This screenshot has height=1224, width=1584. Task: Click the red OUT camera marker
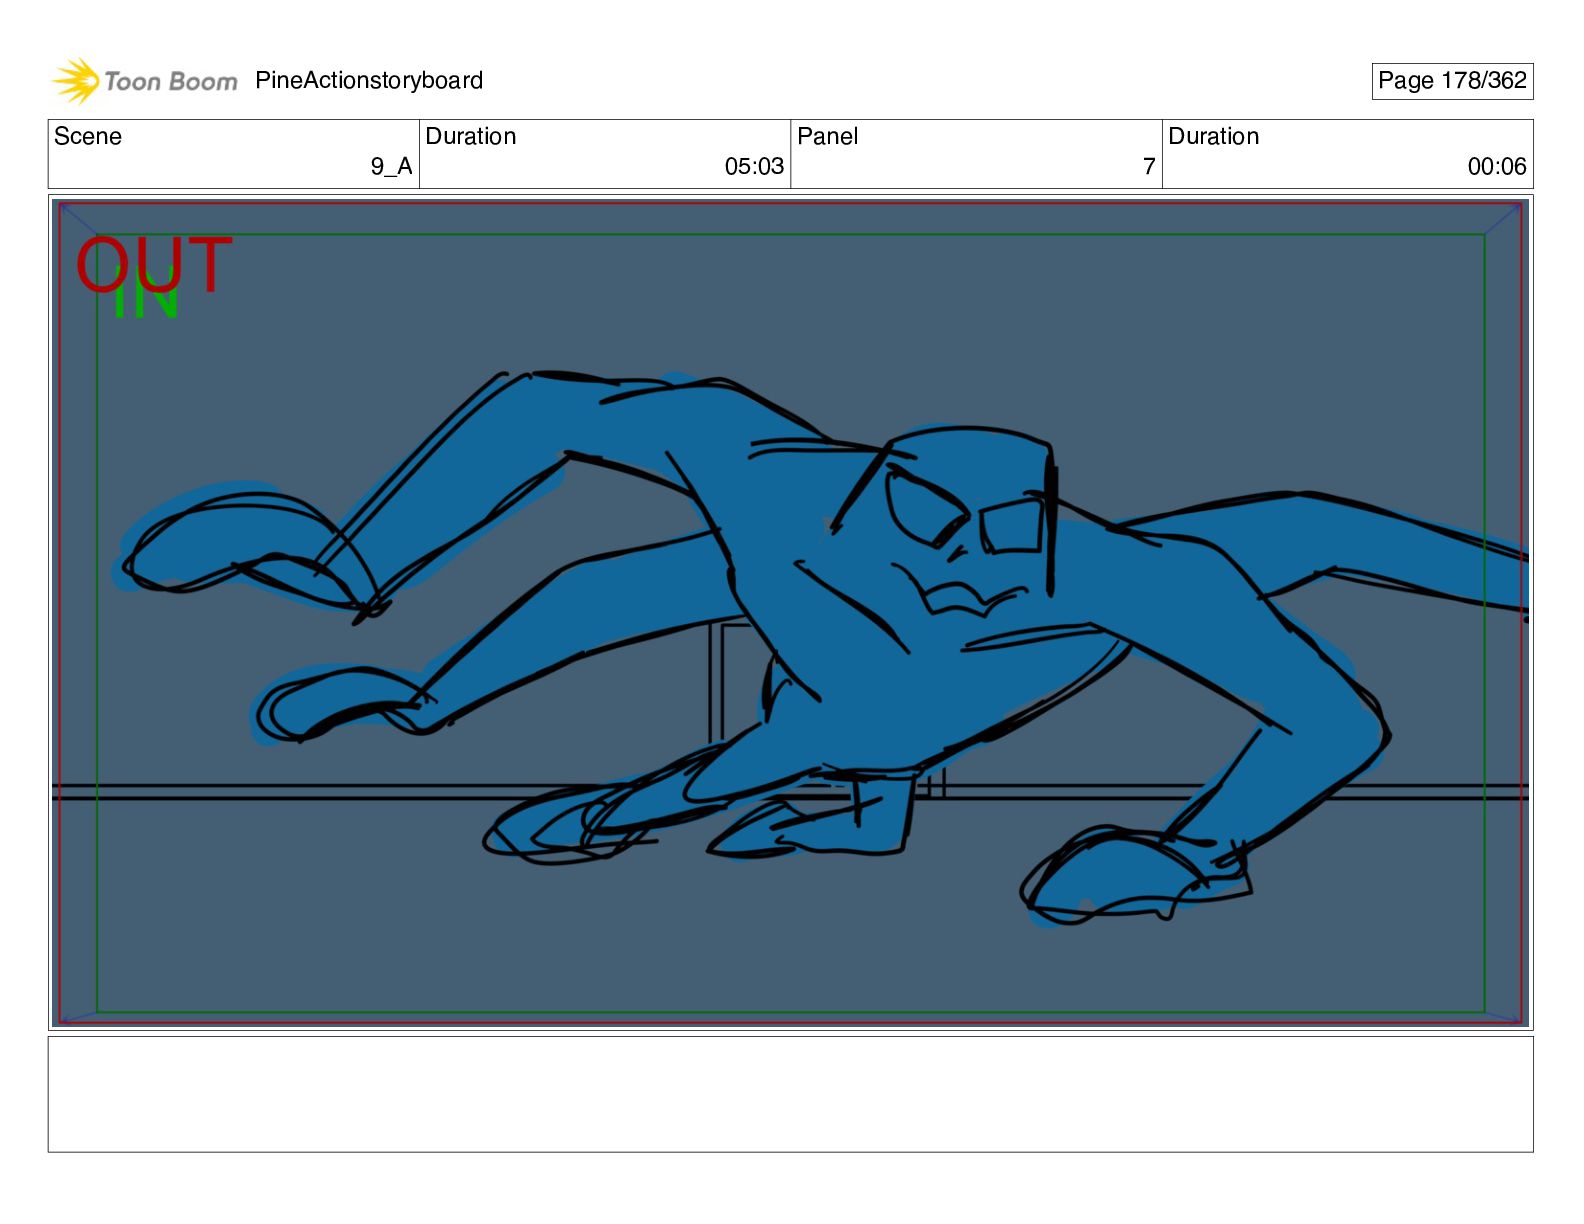pyautogui.click(x=154, y=264)
